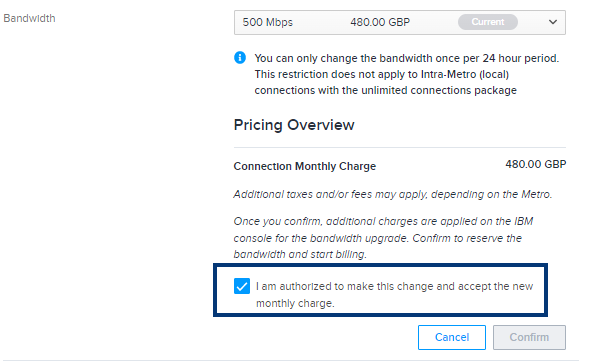Viewport: 601px width, 364px height.
Task: Click the 500 Mbps text in dropdown
Action: (268, 22)
